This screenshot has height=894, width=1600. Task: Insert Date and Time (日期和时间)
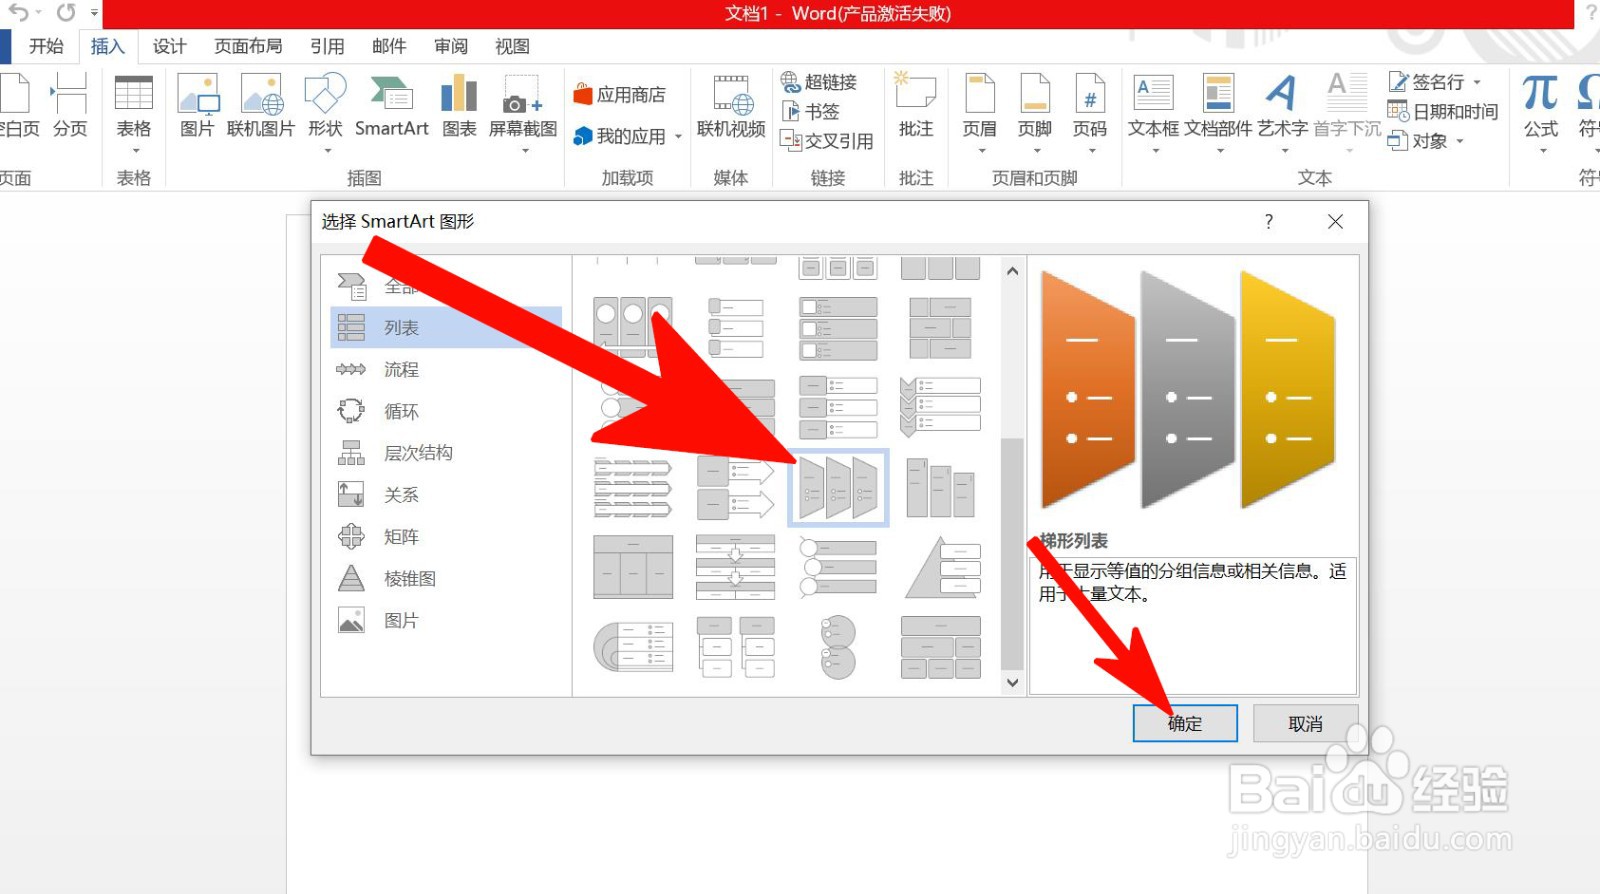(1443, 112)
